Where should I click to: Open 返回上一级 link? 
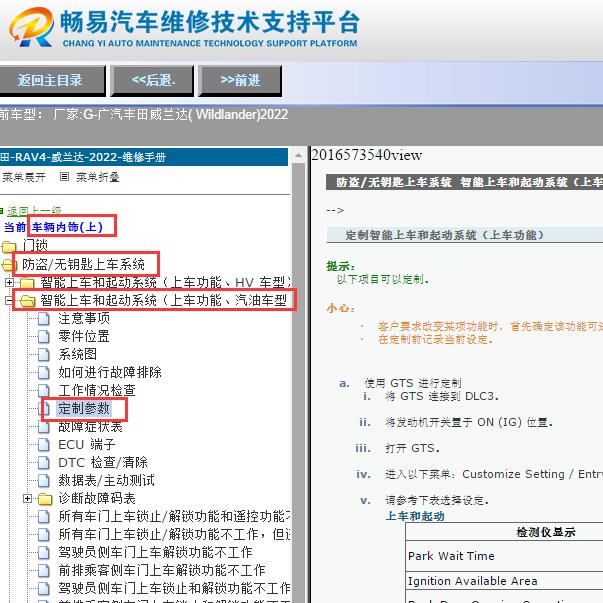point(34,210)
